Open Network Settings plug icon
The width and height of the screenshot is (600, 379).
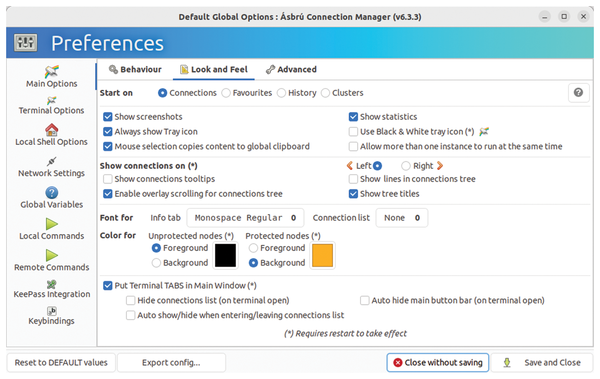[52, 161]
